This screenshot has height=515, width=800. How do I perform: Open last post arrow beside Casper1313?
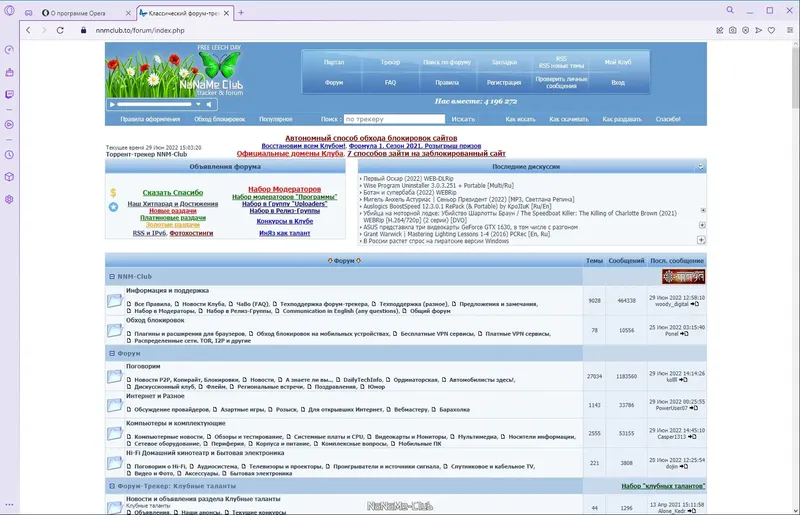(x=692, y=437)
